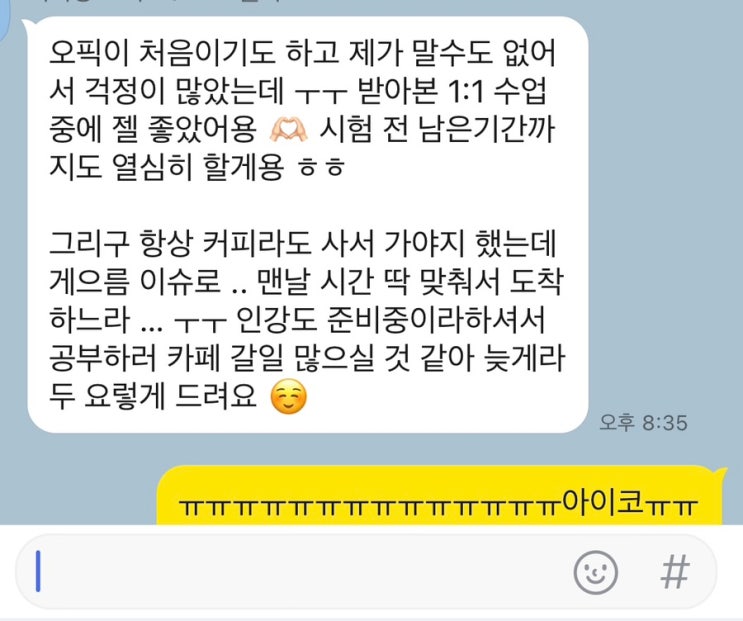
Task: Tap the 인강도 준비중이라하셔서 line
Action: 390,321
